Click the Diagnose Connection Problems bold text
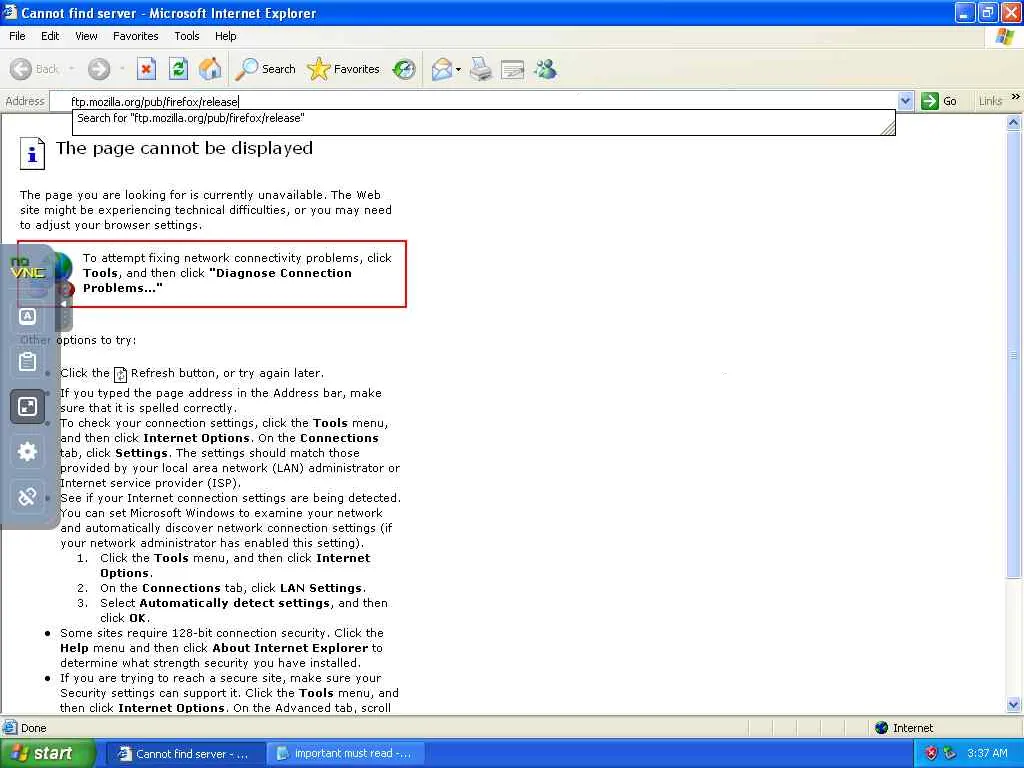 (x=217, y=280)
